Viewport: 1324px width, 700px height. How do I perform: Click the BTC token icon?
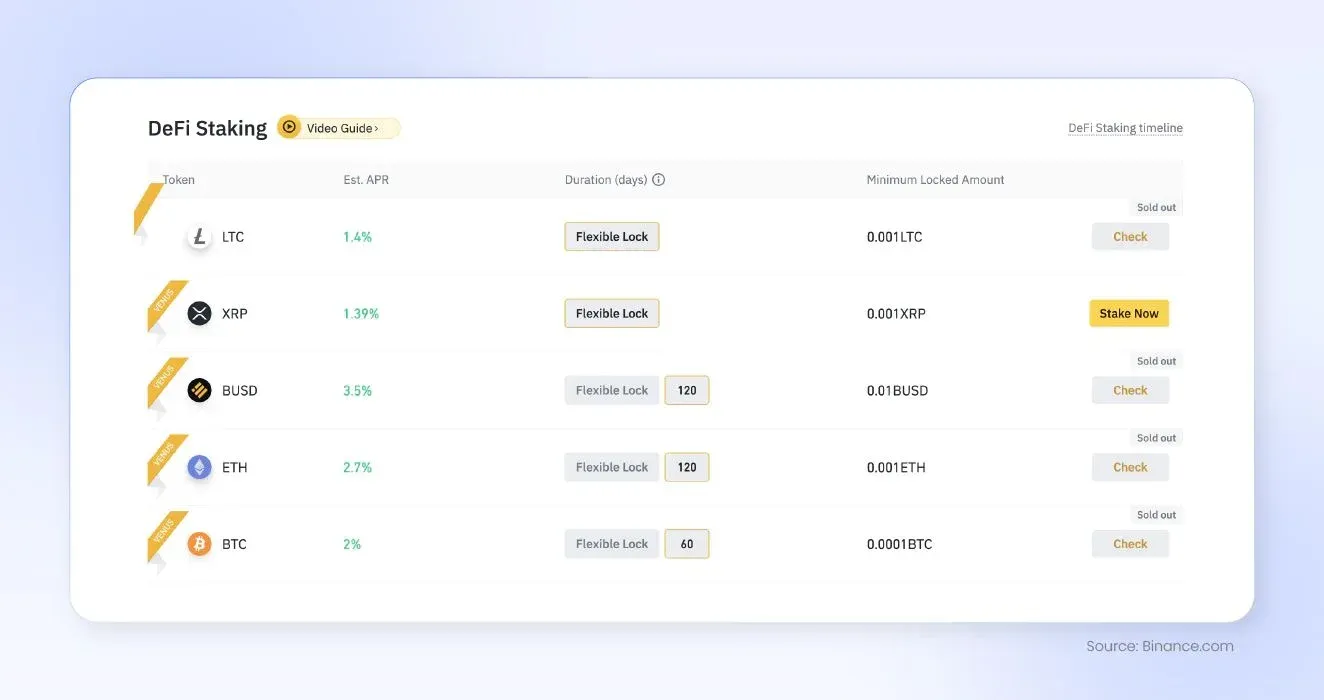pyautogui.click(x=199, y=544)
